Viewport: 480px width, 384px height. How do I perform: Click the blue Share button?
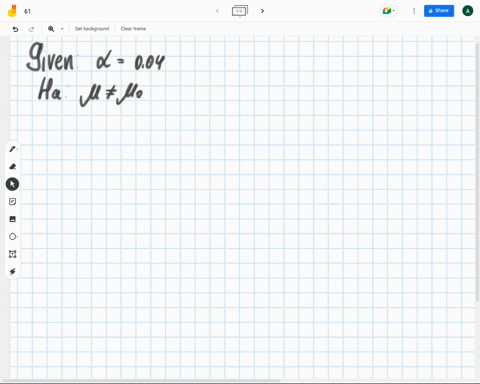coord(439,11)
